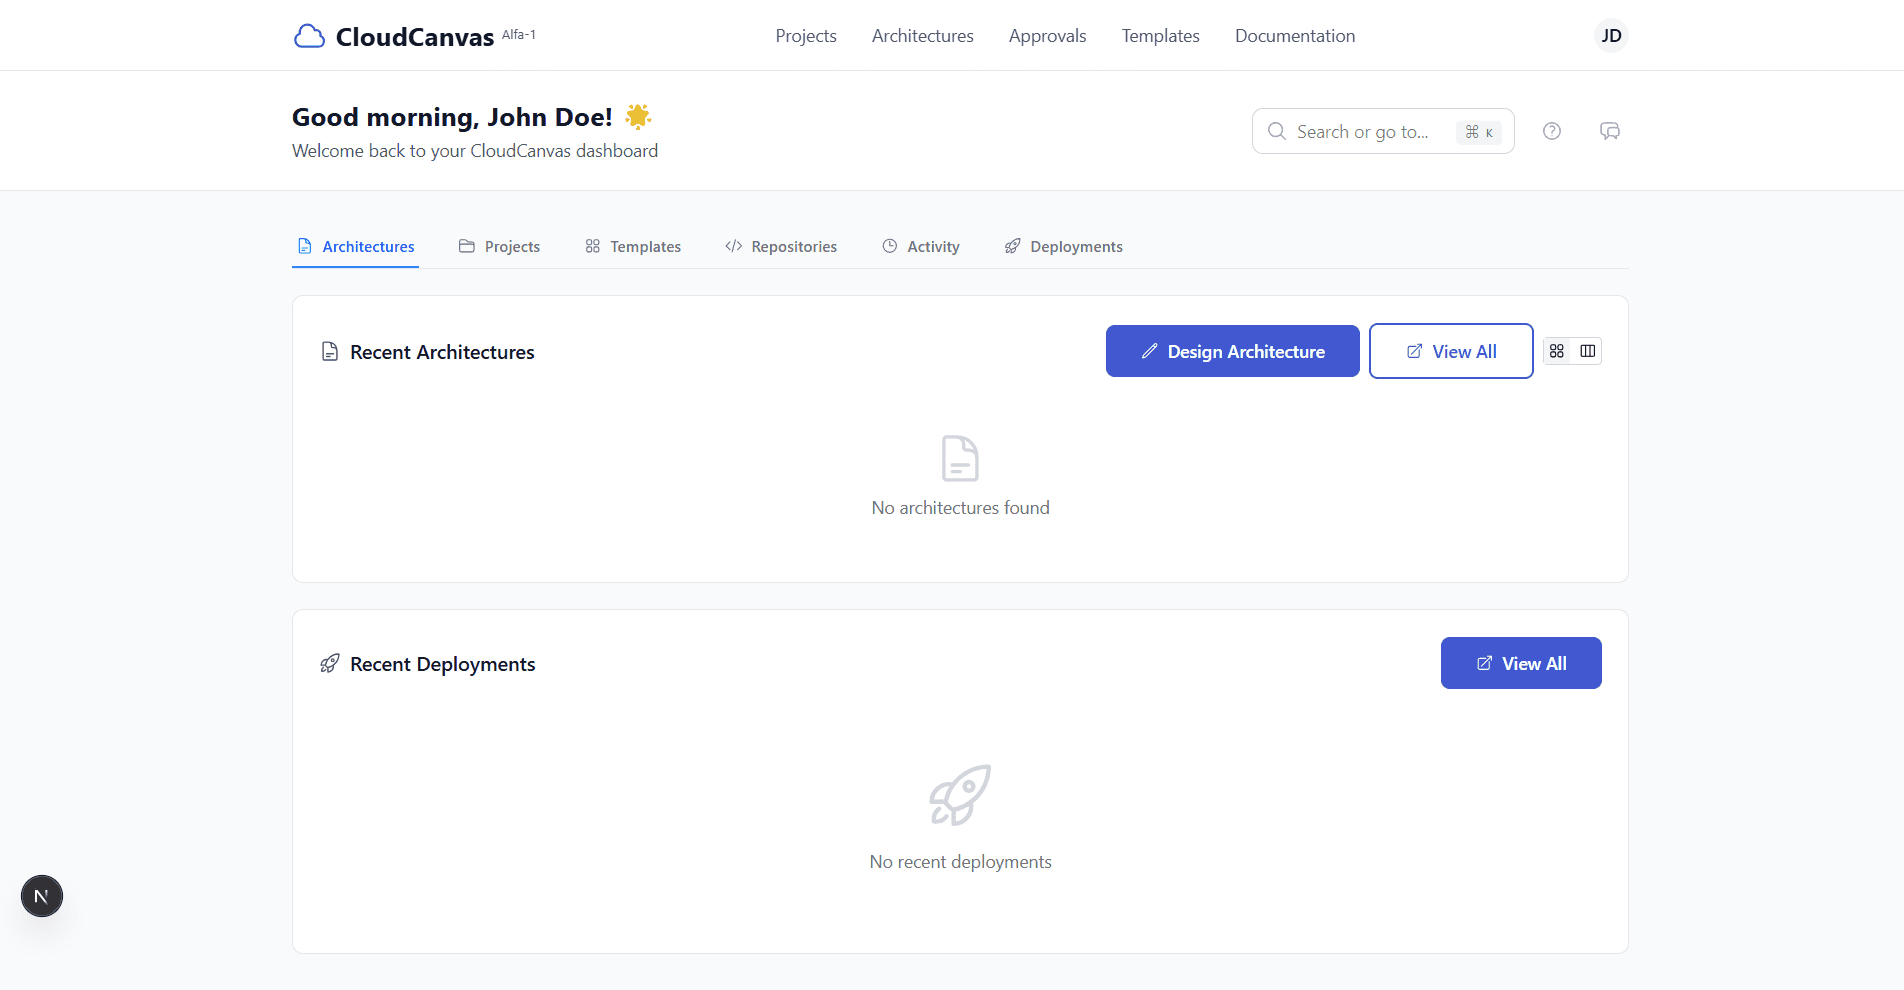1904x990 pixels.
Task: Switch to grid view for Recent Architectures
Action: click(x=1556, y=351)
